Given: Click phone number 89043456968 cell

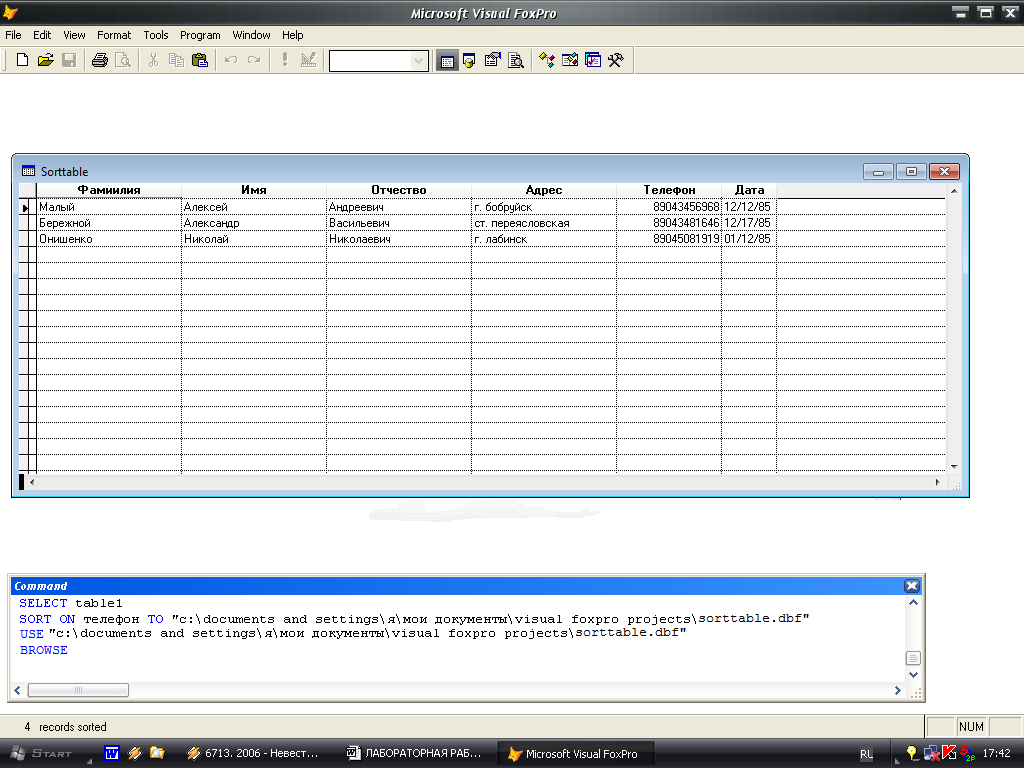Looking at the screenshot, I should tap(669, 207).
